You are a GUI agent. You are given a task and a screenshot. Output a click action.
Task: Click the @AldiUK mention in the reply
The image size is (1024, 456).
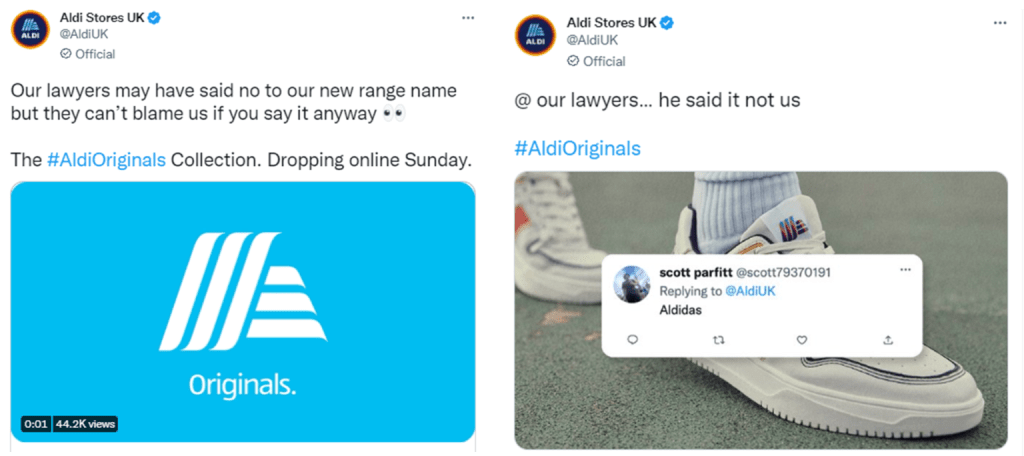750,291
